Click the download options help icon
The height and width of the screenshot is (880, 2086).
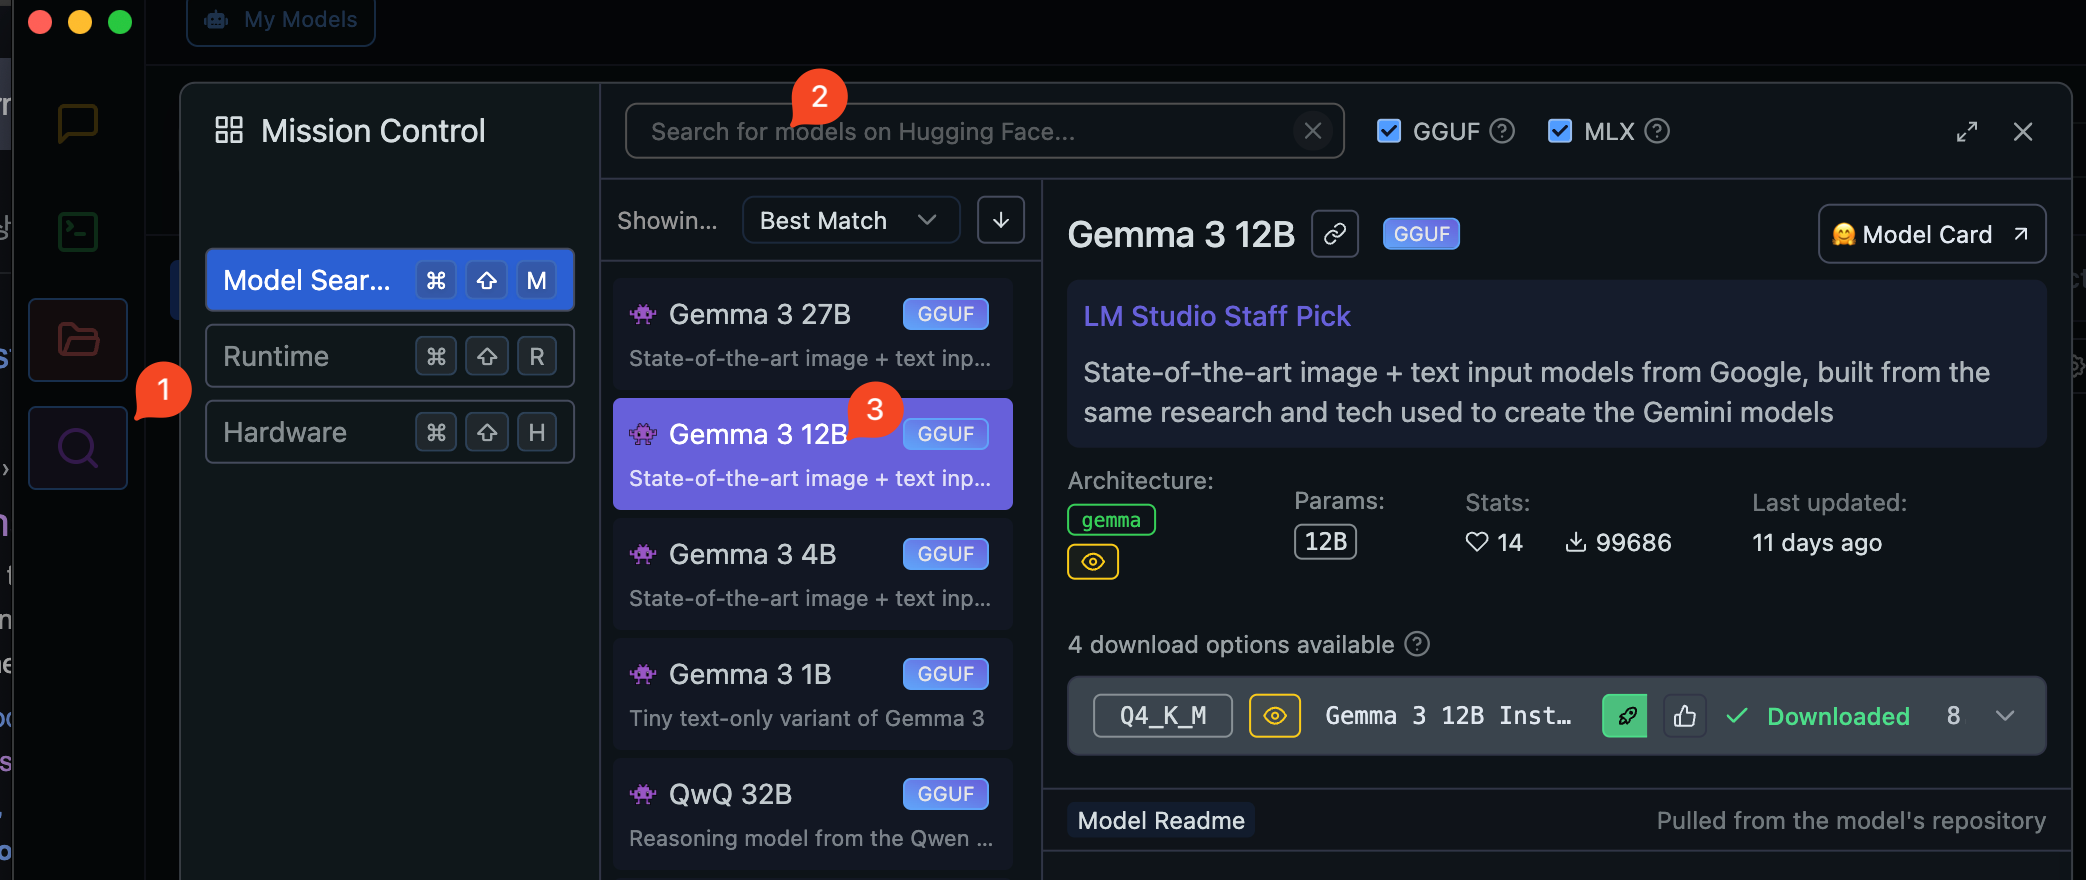[1417, 644]
